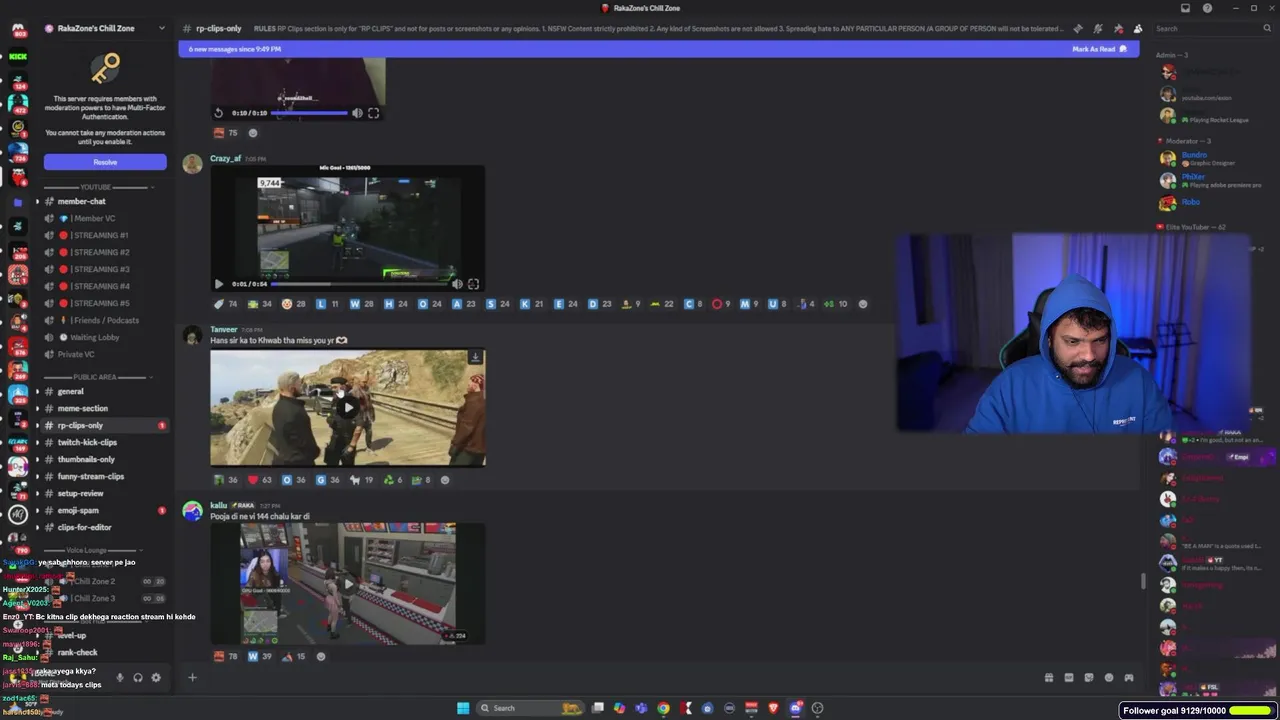Screen dimensions: 1280x720
Task: Download Tanveer's video via corner icon
Action: (475, 357)
